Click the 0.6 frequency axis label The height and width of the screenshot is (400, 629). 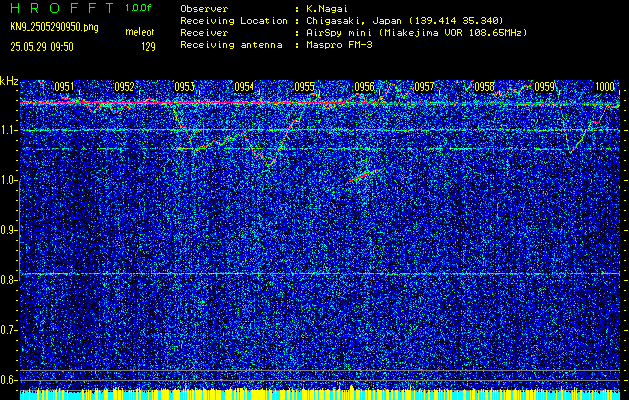pos(9,380)
